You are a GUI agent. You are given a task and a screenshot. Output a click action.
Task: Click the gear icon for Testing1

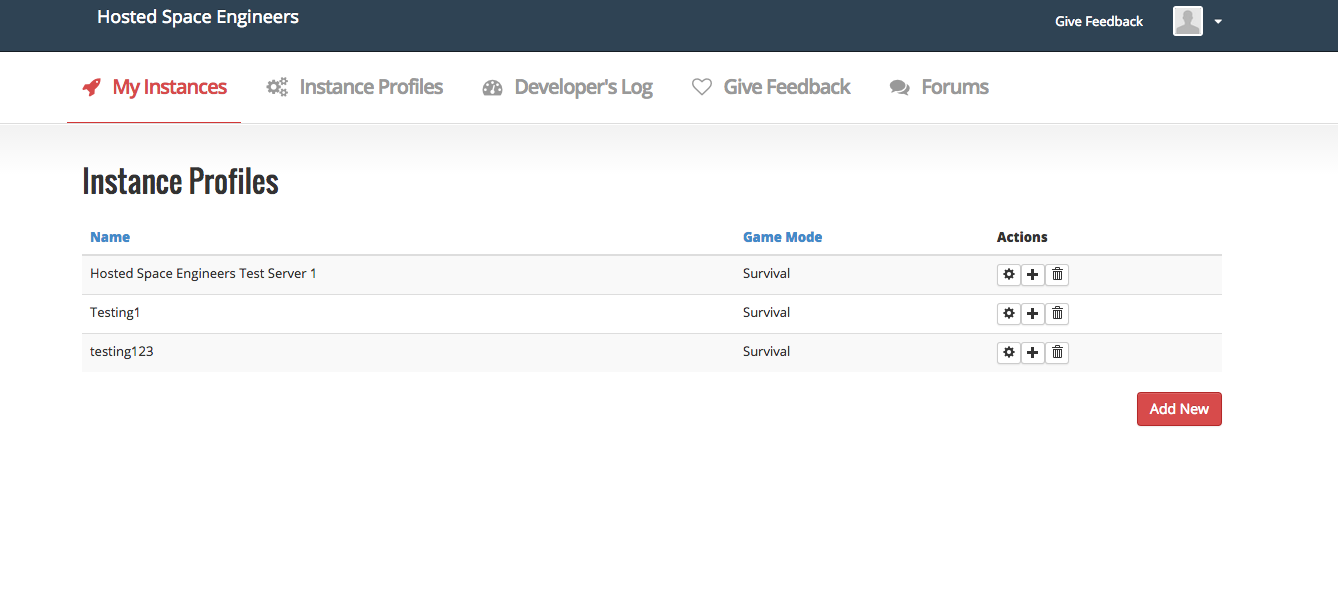pos(1009,314)
